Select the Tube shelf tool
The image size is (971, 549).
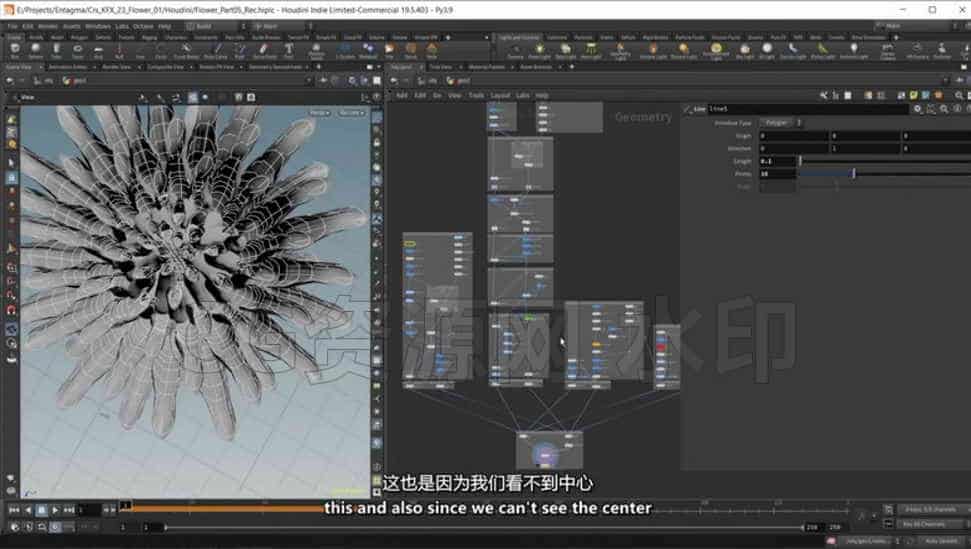[56, 50]
